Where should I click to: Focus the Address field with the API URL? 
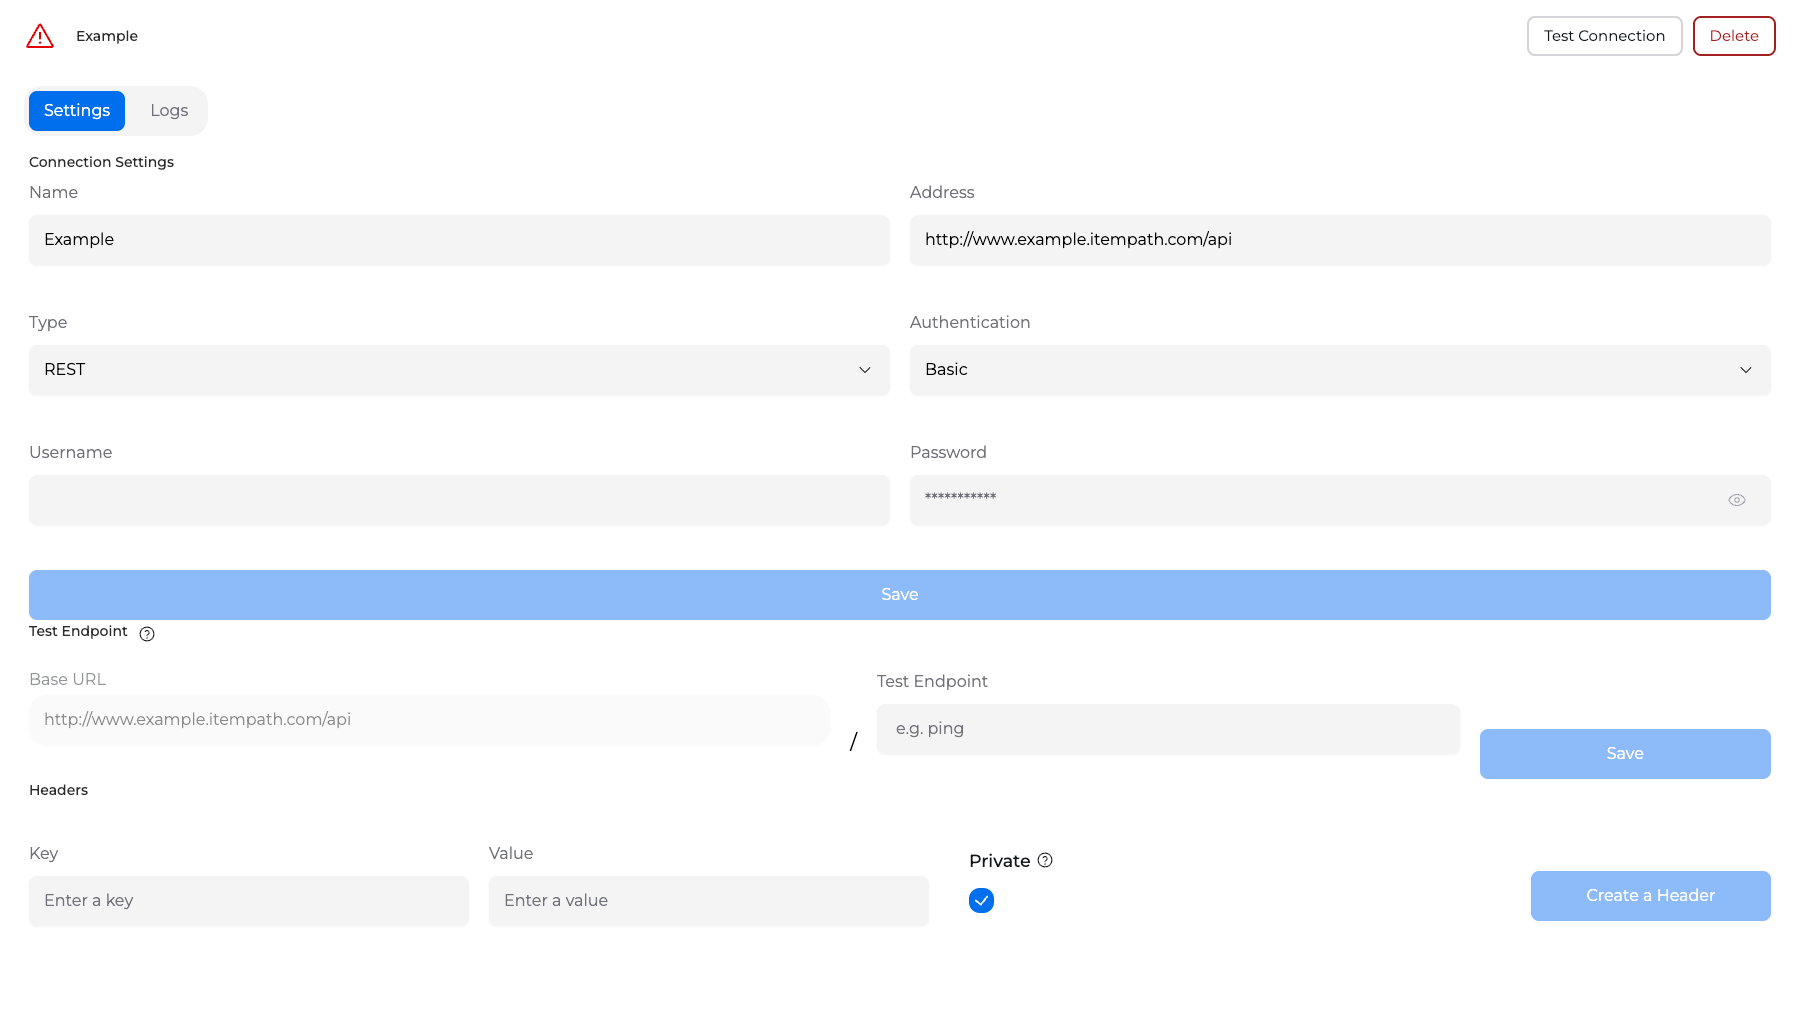[1340, 240]
